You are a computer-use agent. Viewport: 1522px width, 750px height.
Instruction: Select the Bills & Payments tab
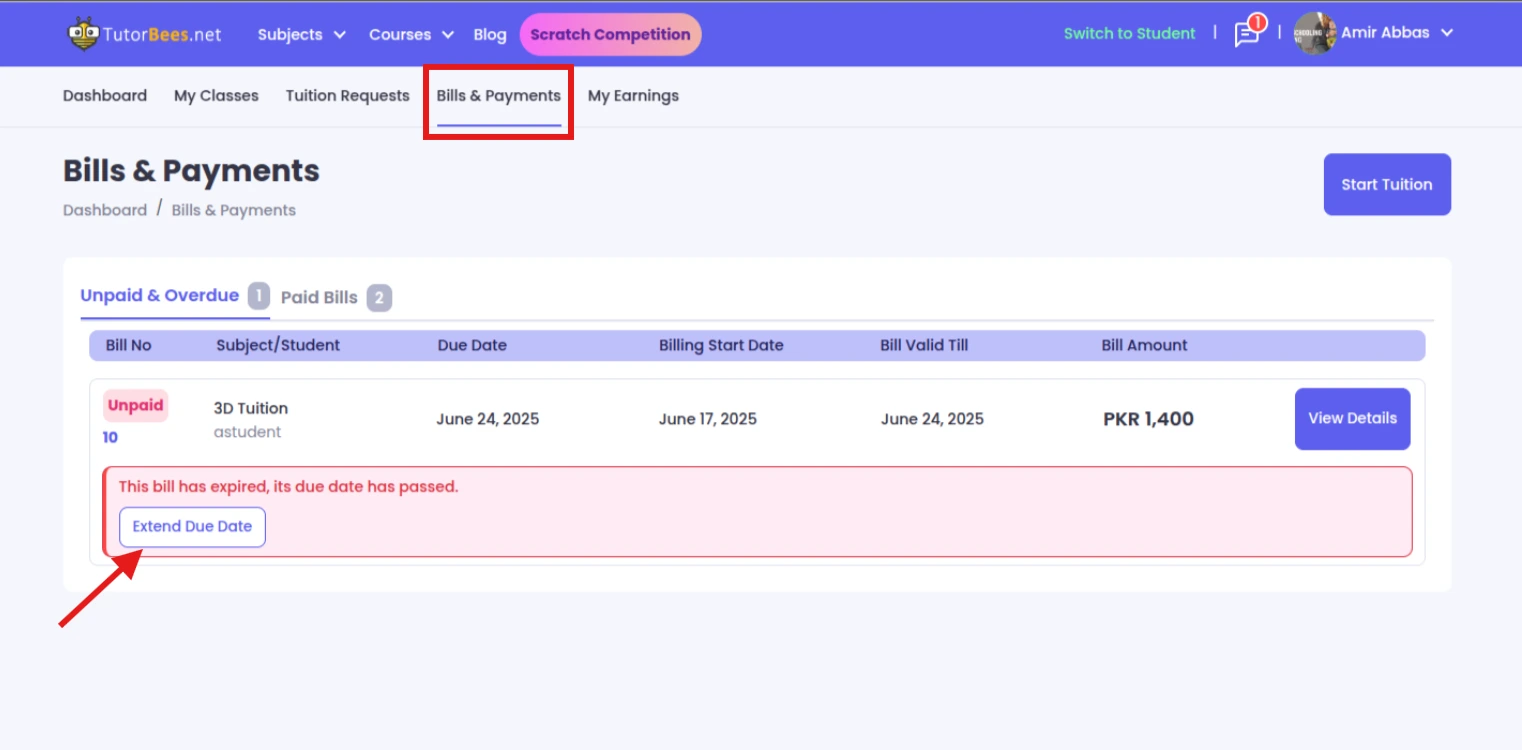pos(498,96)
